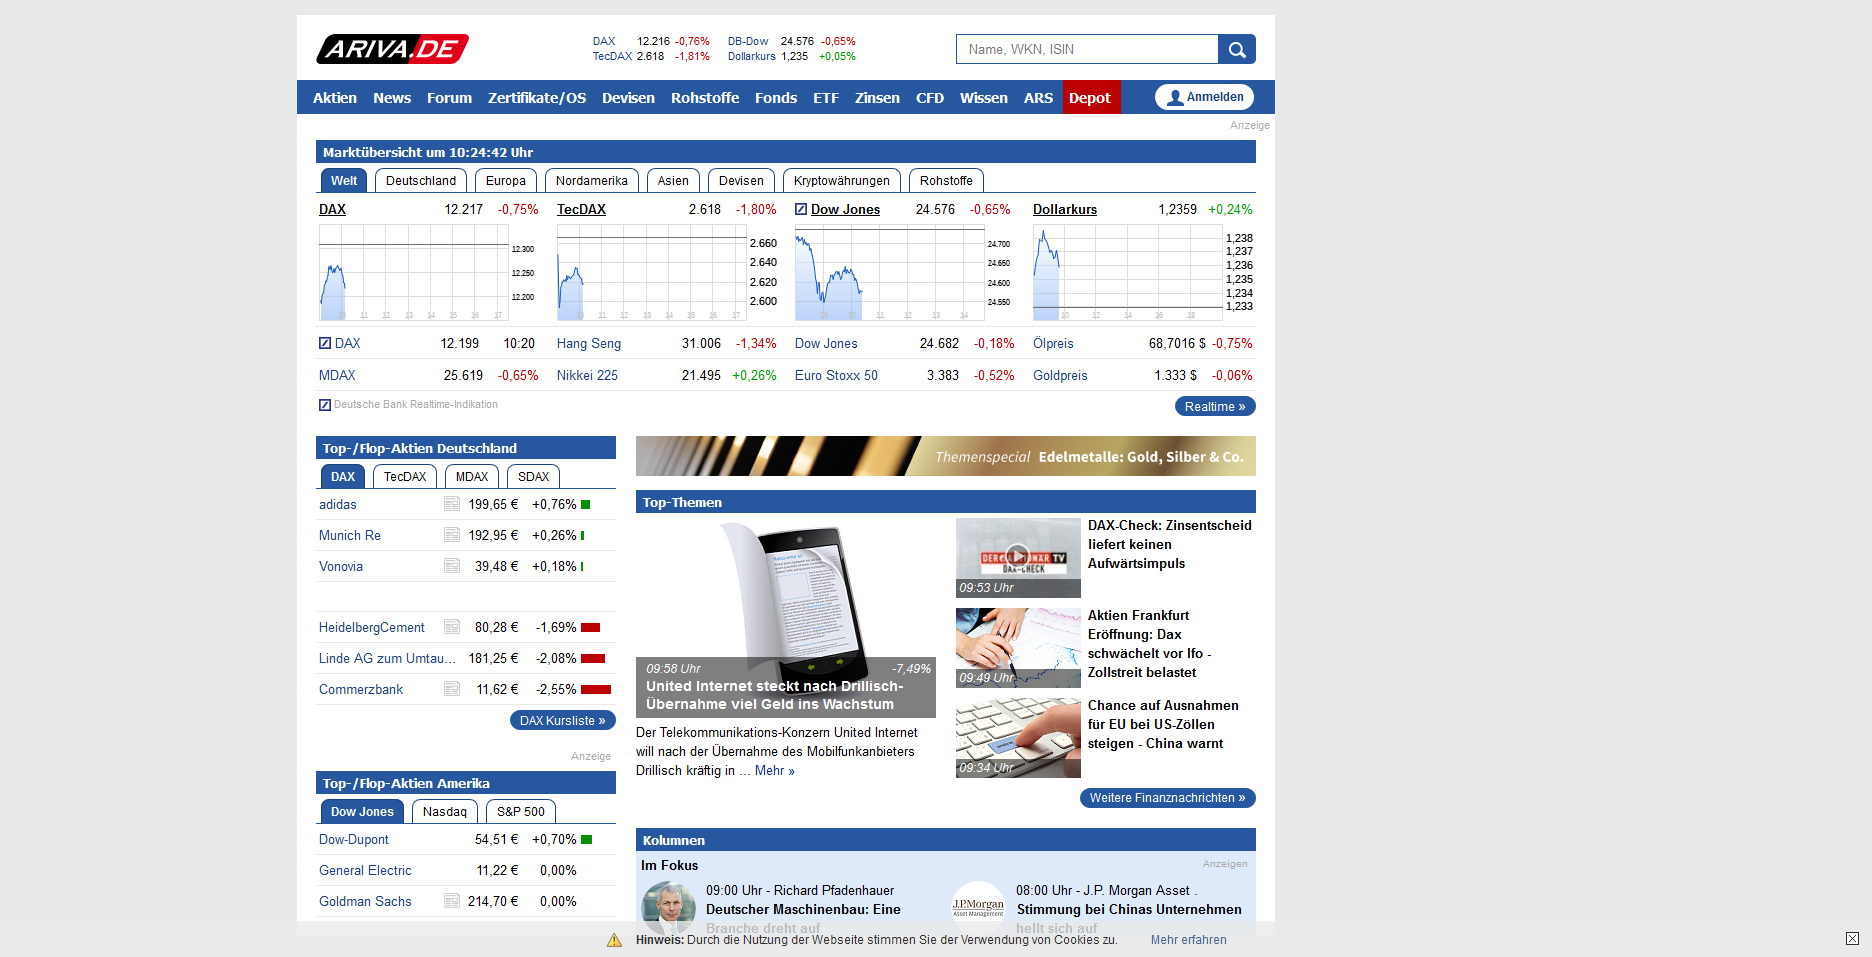This screenshot has width=1872, height=957.
Task: Switch to Kryptowährungen tab
Action: pyautogui.click(x=842, y=180)
